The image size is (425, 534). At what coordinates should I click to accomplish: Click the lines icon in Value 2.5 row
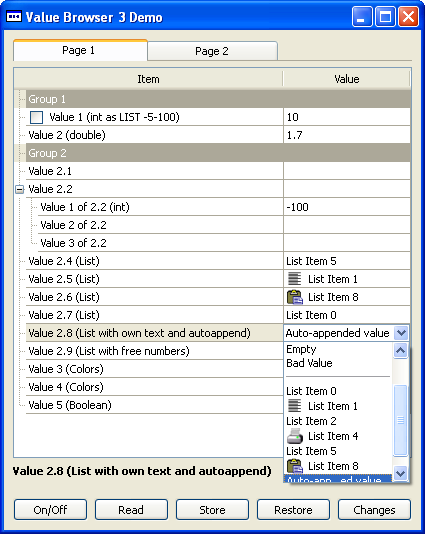click(x=294, y=279)
